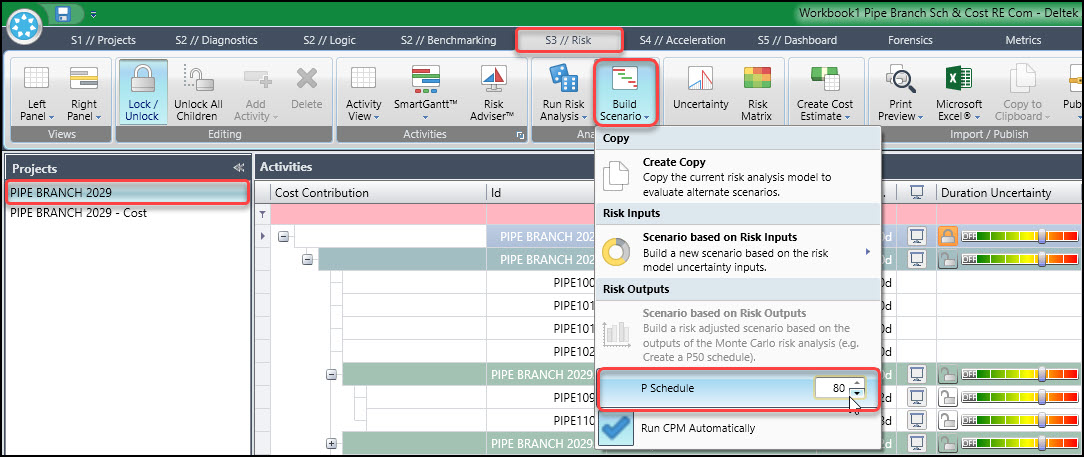This screenshot has width=1084, height=457.
Task: Switch to the S4 // Acceleration tab
Action: click(682, 40)
